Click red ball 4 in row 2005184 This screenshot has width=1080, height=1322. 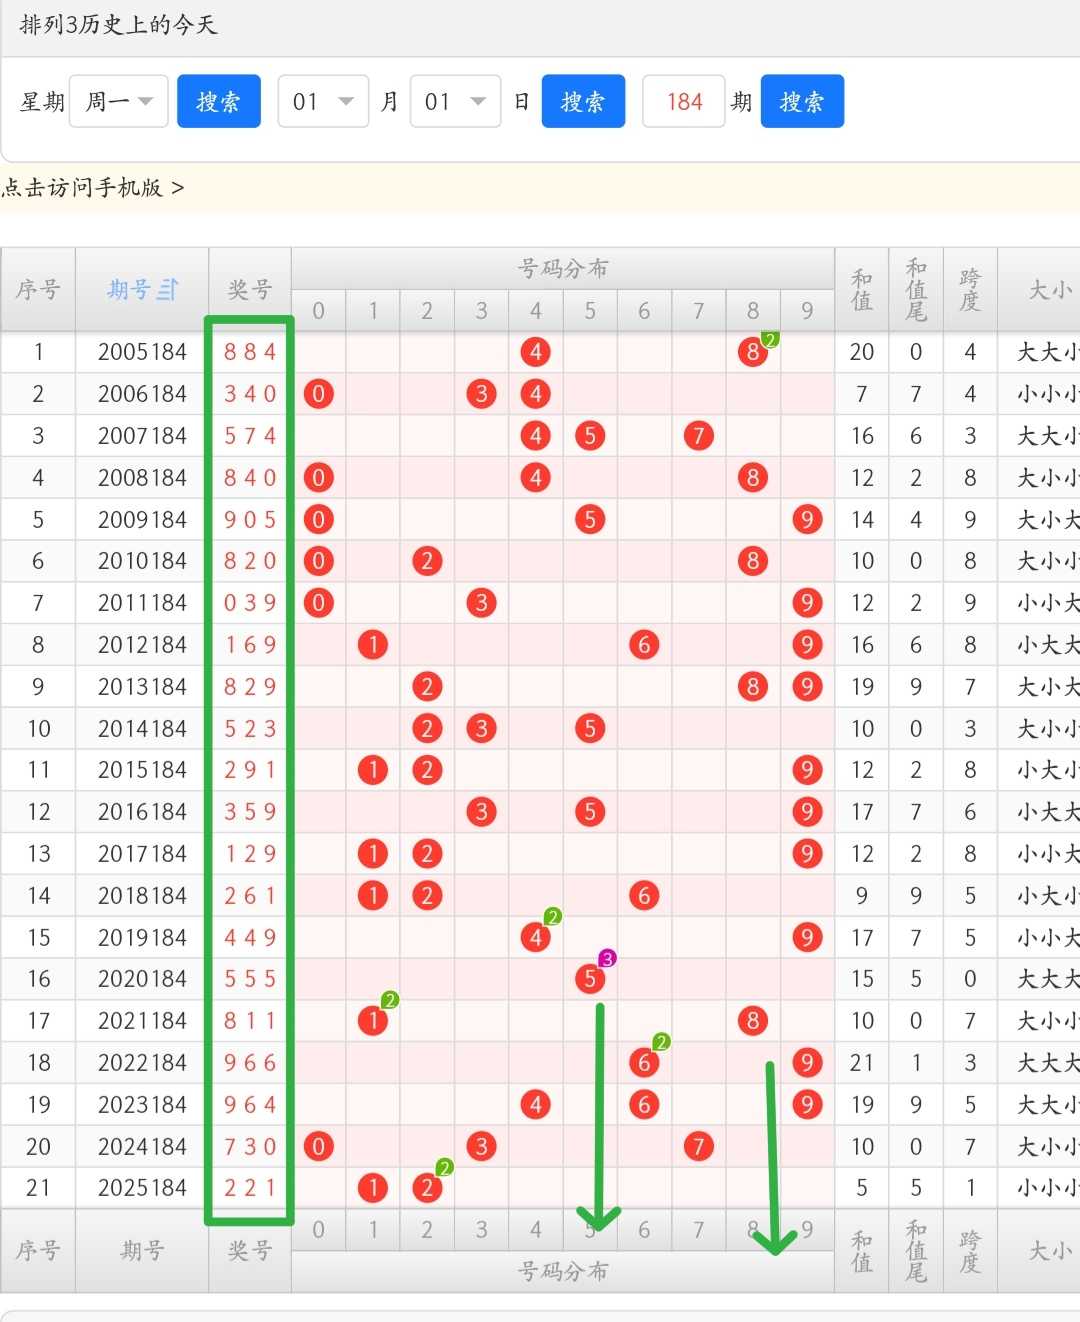pyautogui.click(x=536, y=352)
